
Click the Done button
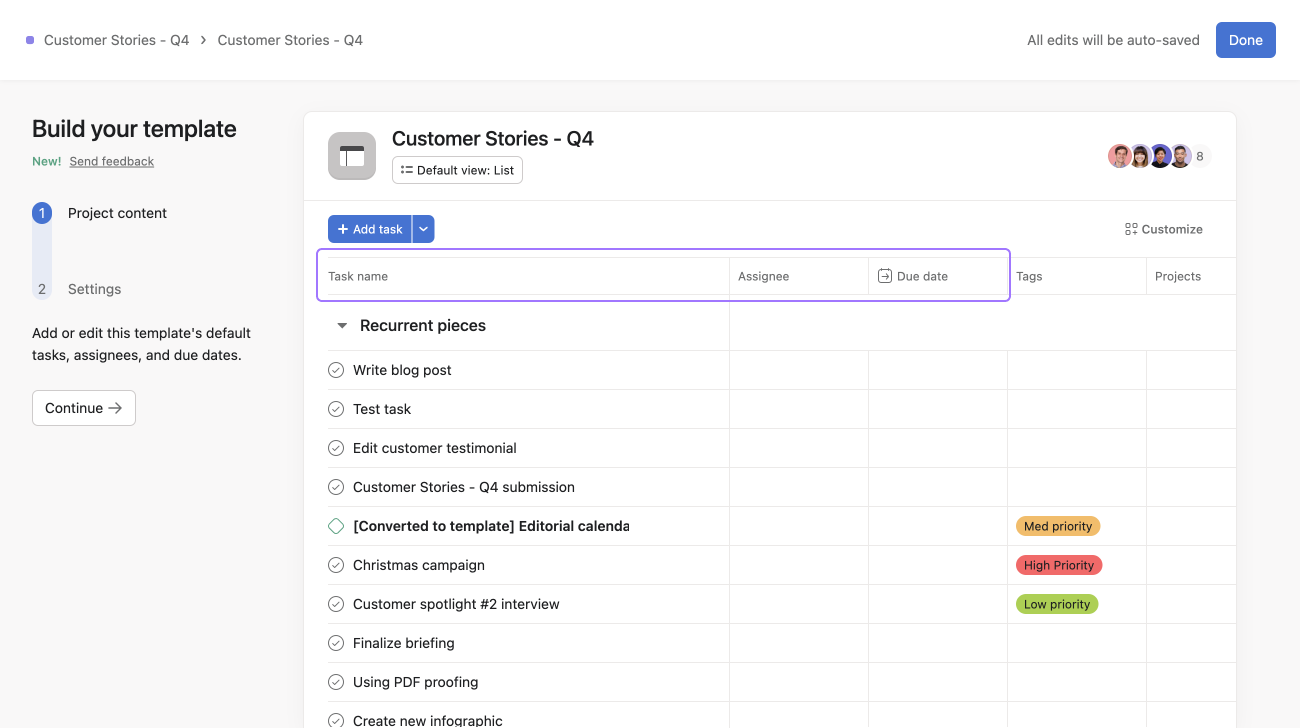[x=1245, y=39]
